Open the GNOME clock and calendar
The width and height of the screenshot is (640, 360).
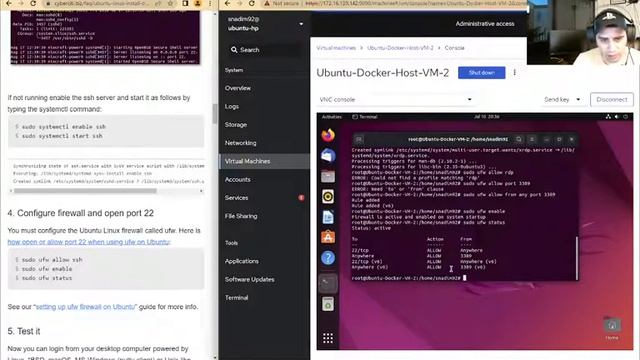(x=487, y=117)
